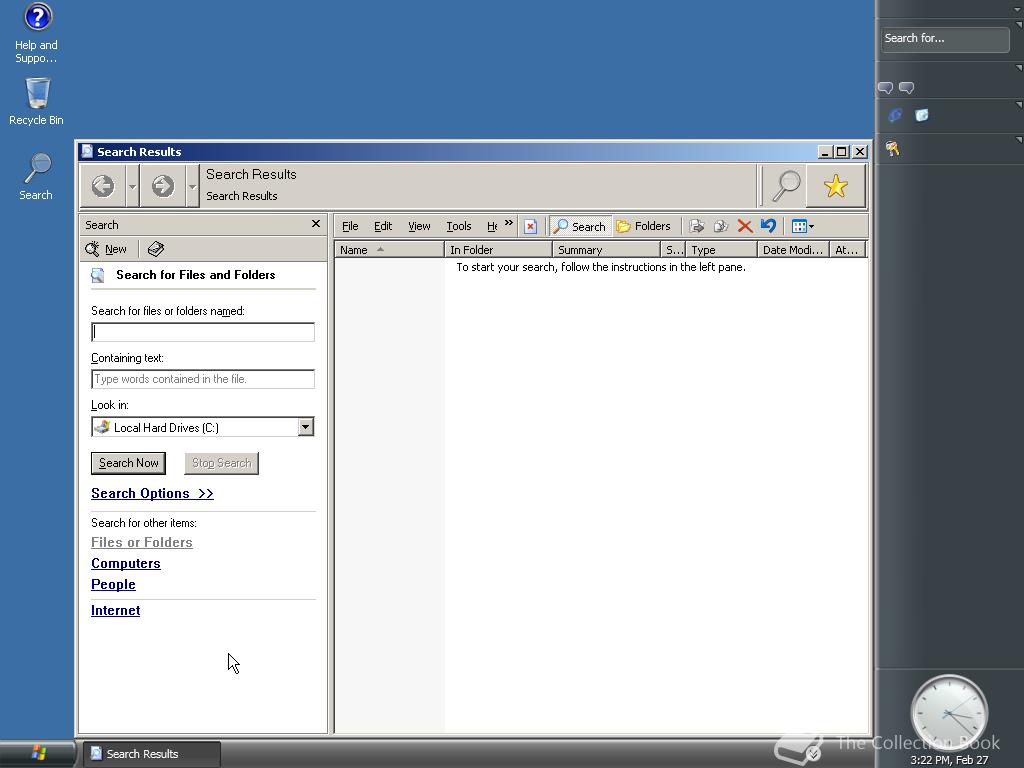
Task: Click the red X page icon in toolbar
Action: coord(530,227)
